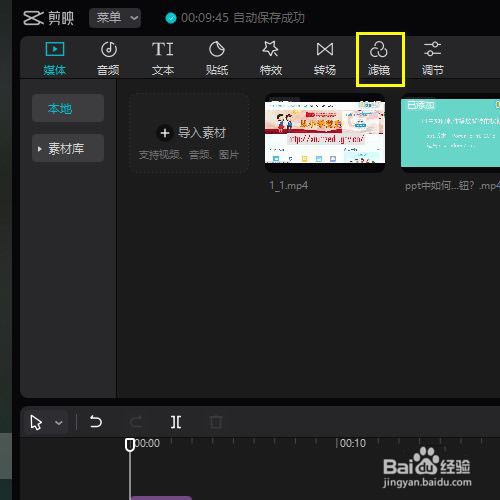
Task: Open the 文本 text tab
Action: (163, 58)
